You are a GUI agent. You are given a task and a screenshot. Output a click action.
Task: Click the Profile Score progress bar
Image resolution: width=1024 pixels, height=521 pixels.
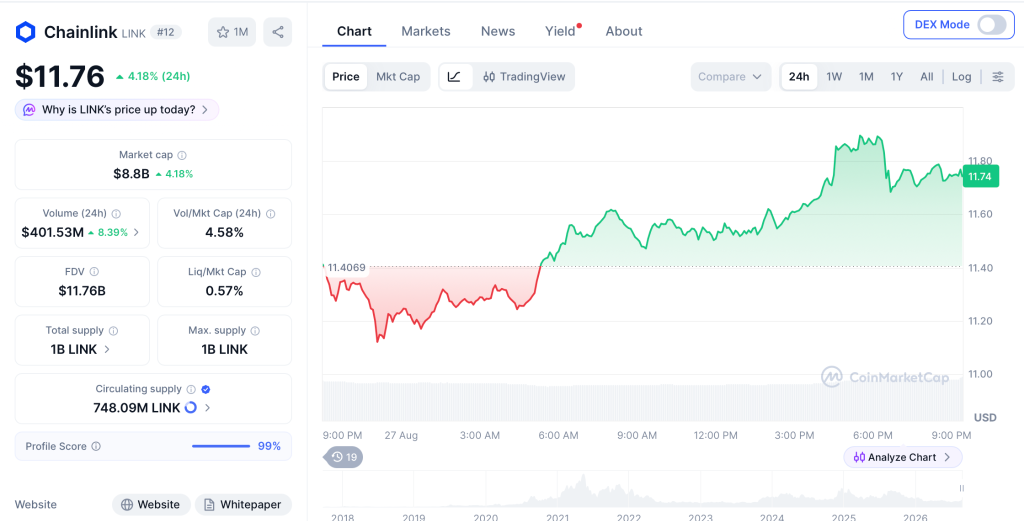[x=221, y=447]
